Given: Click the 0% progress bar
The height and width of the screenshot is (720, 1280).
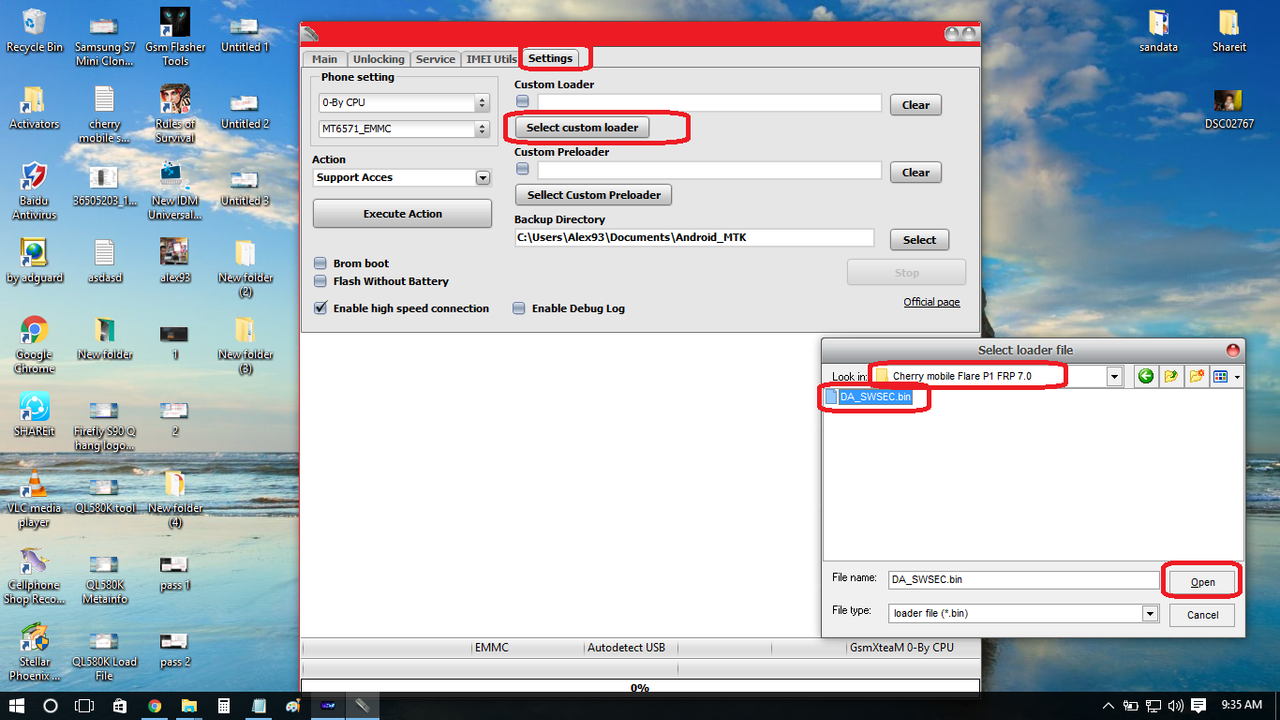Looking at the screenshot, I should pos(640,687).
